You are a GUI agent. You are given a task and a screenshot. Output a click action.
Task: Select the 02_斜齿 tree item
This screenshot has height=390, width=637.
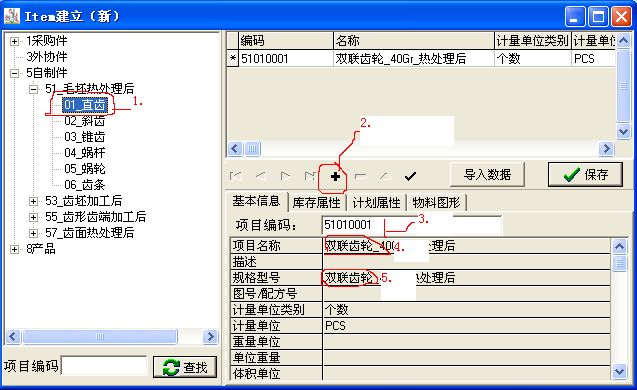(x=84, y=121)
